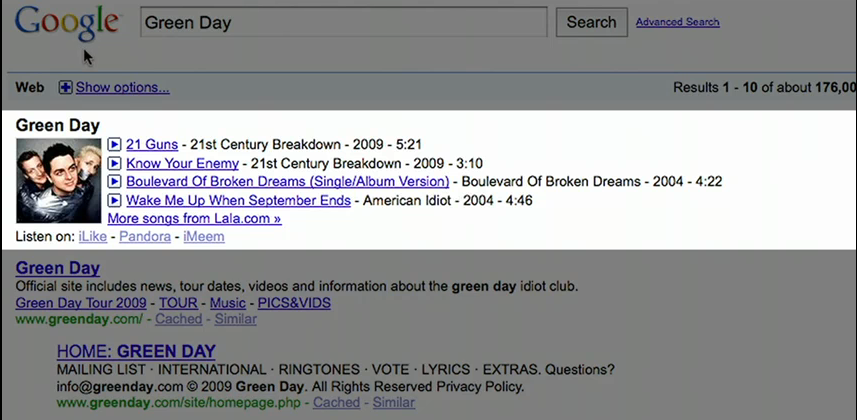Listen on iLike link
Viewport: 857px width, 420px height.
(x=92, y=237)
